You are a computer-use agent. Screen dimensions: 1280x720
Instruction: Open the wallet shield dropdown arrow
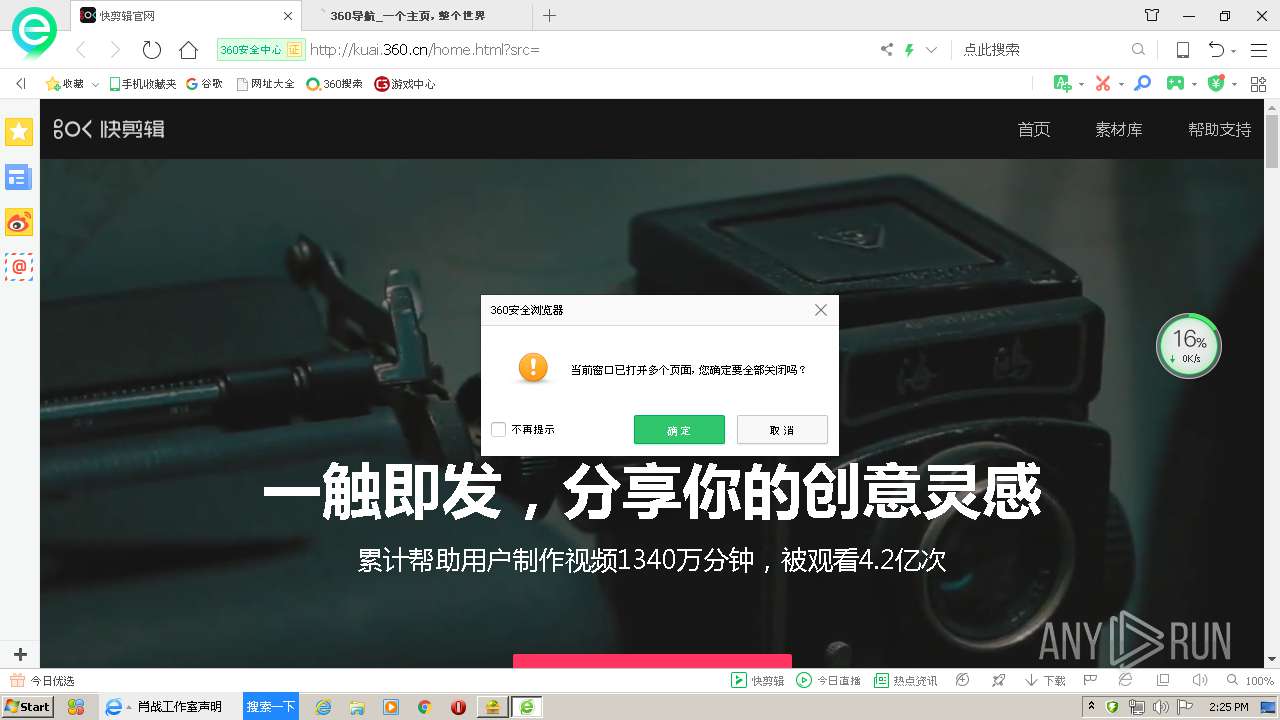pyautogui.click(x=1234, y=85)
